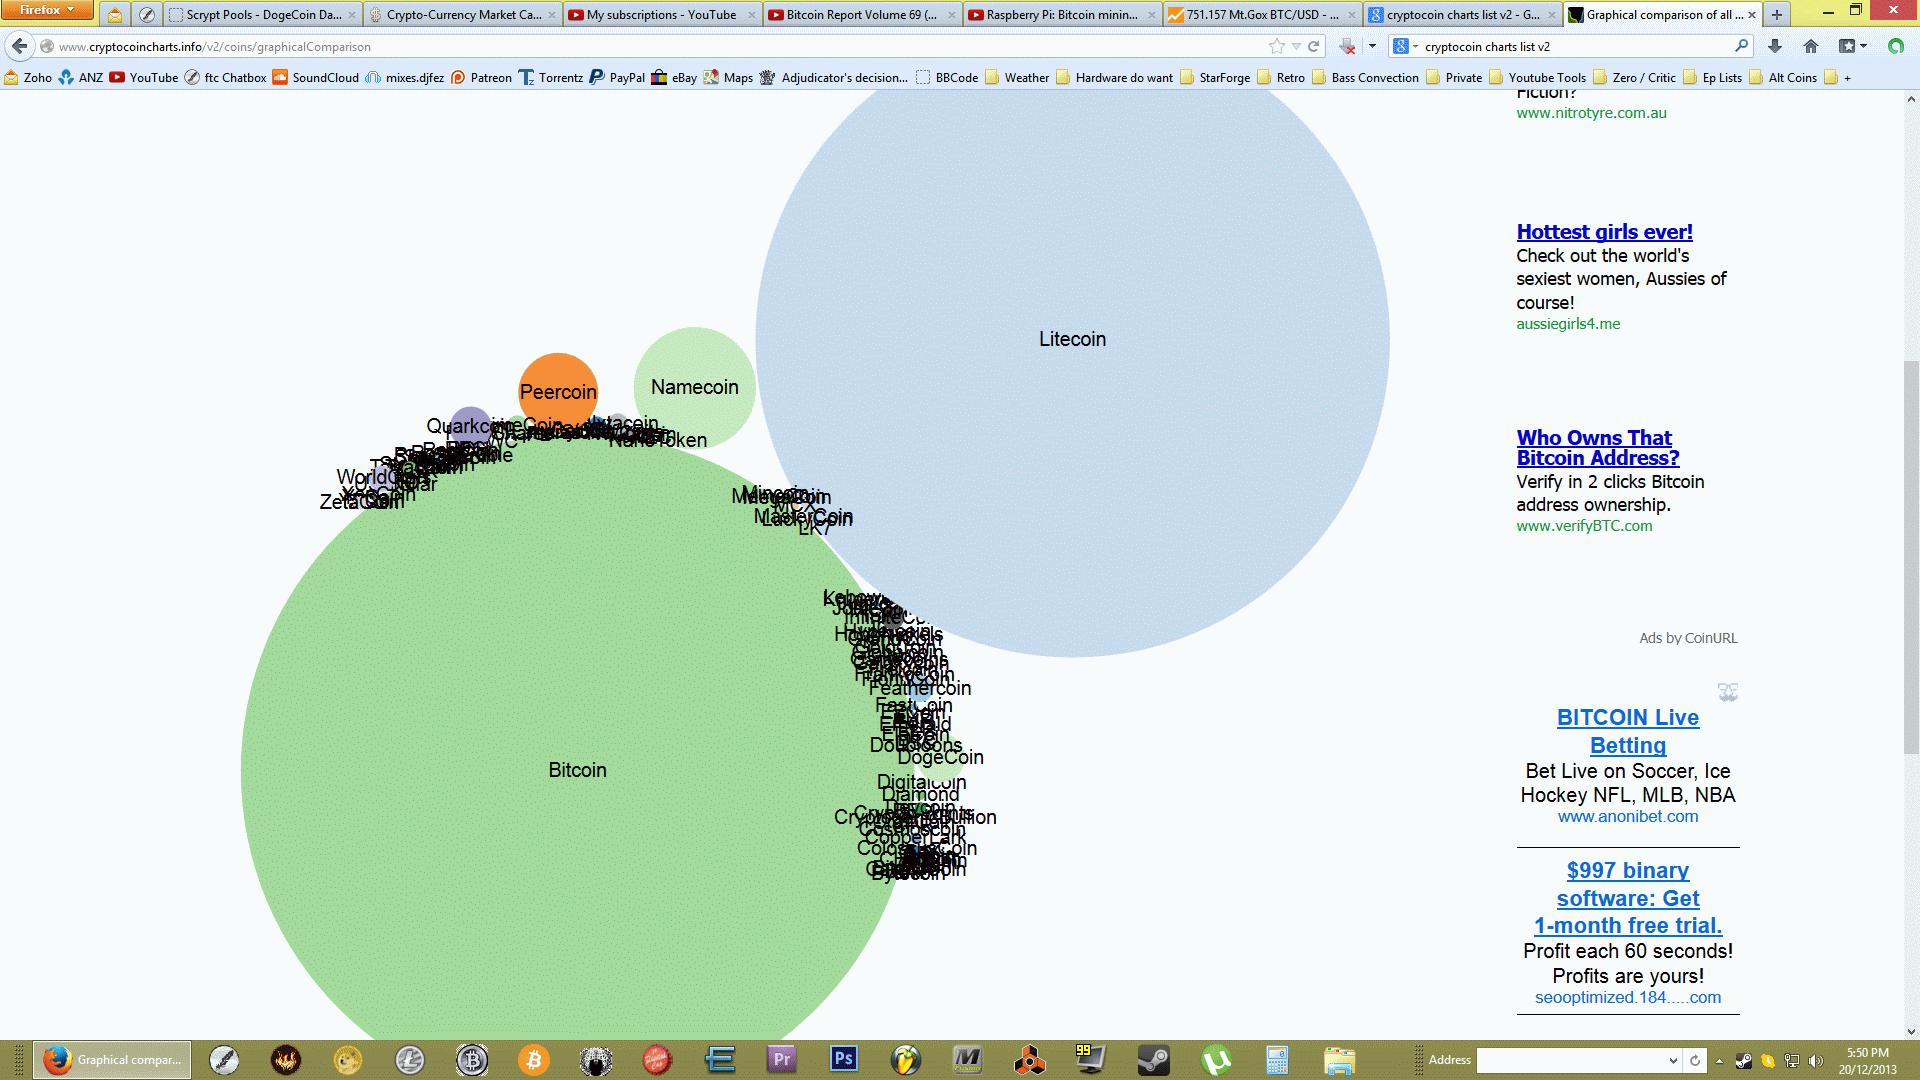Switch to My subscriptions YouTube tab
The image size is (1920, 1080).
[661, 15]
